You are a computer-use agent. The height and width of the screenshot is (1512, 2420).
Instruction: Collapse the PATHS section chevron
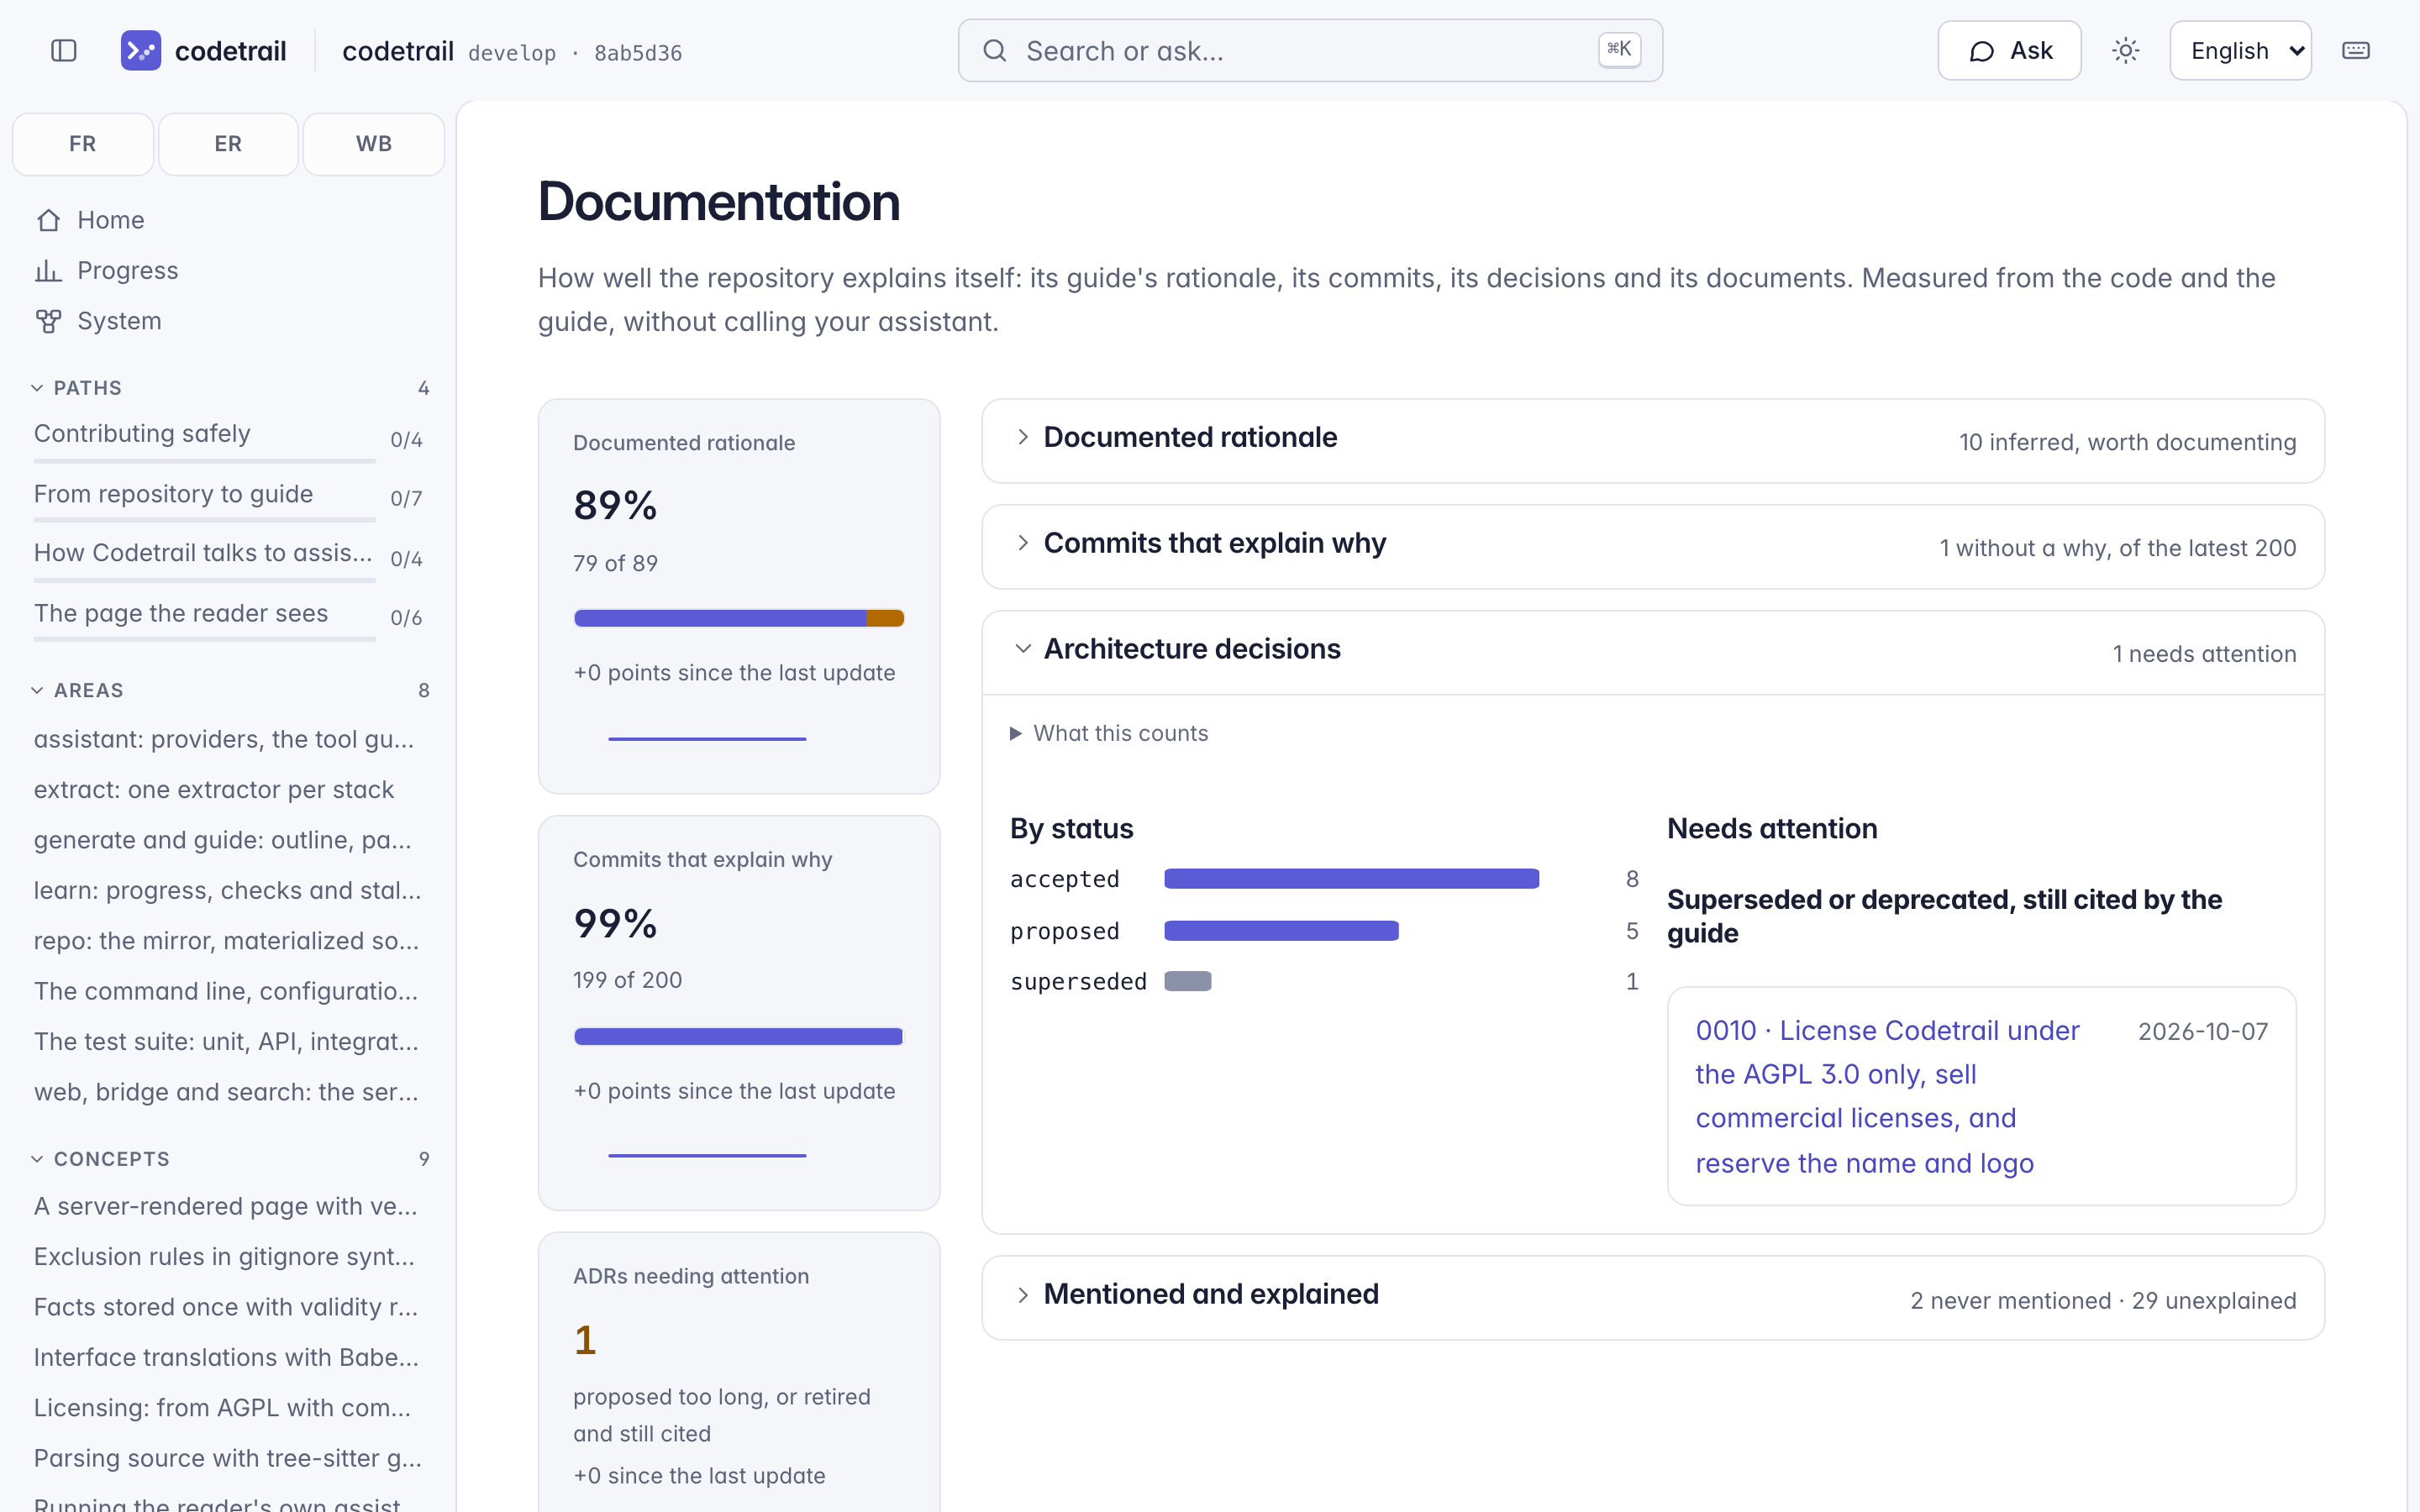point(37,388)
